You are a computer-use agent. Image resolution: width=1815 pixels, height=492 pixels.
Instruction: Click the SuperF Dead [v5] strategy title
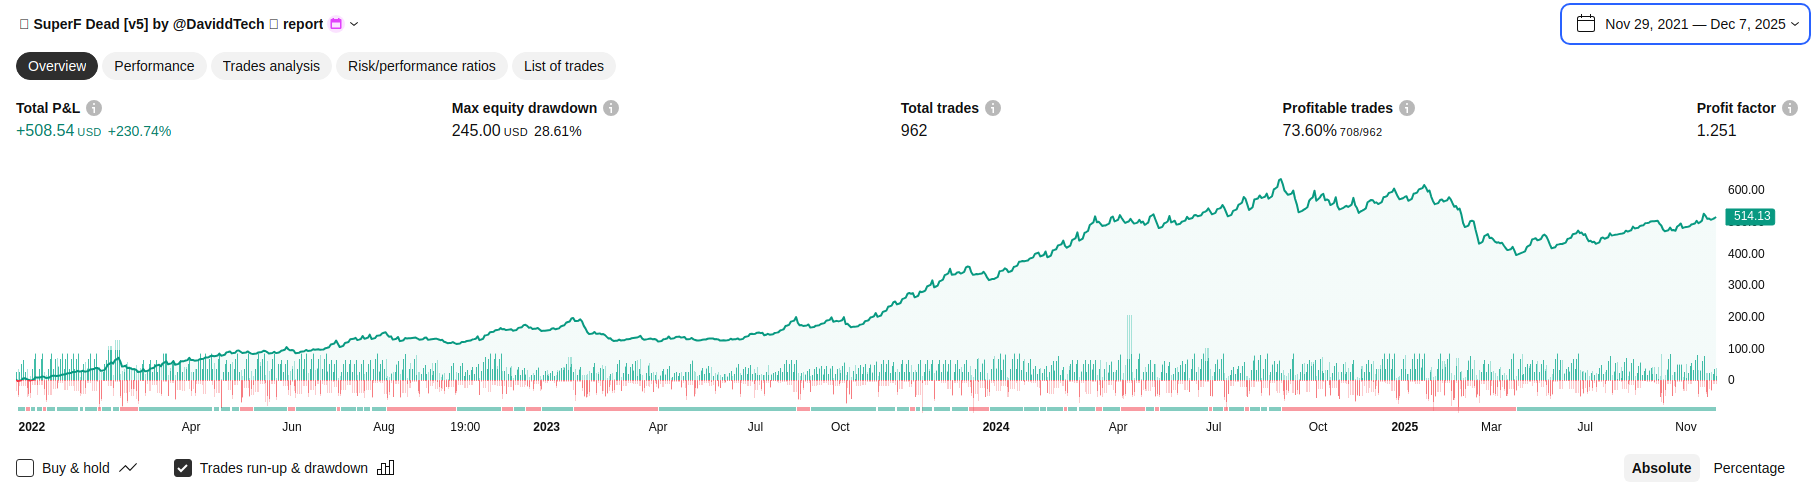point(149,24)
